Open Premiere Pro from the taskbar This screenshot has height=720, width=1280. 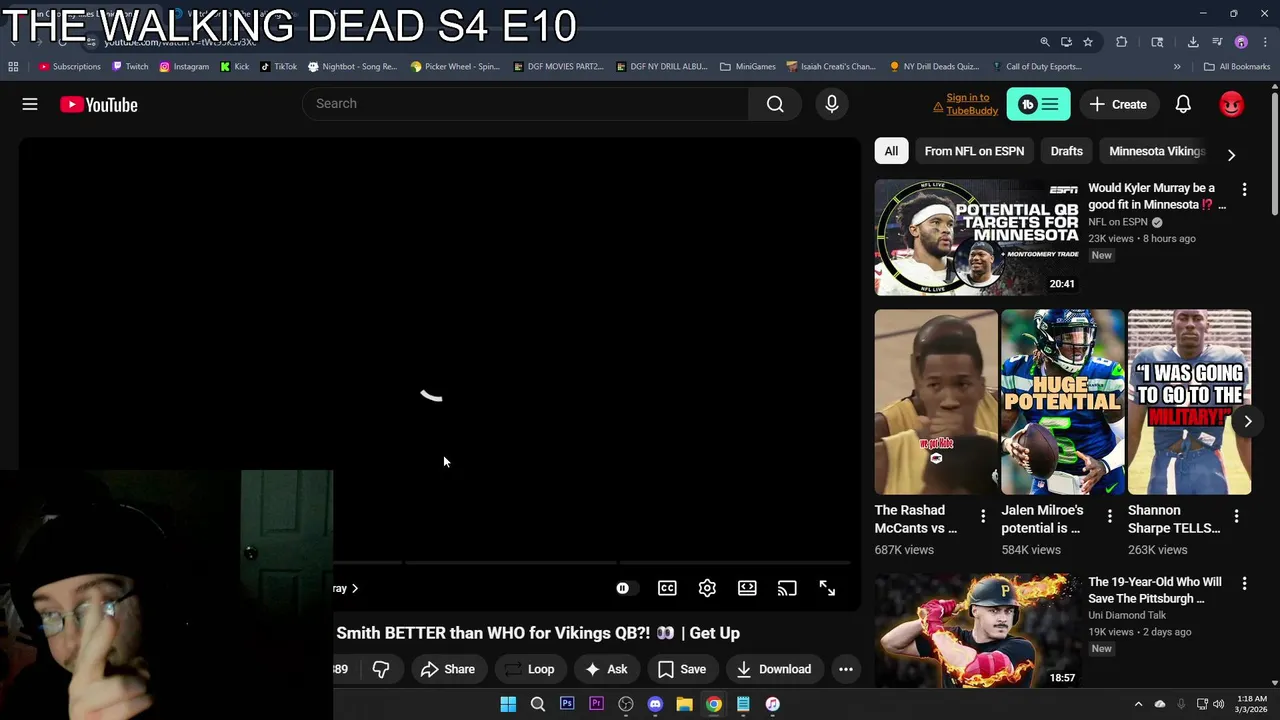[596, 704]
